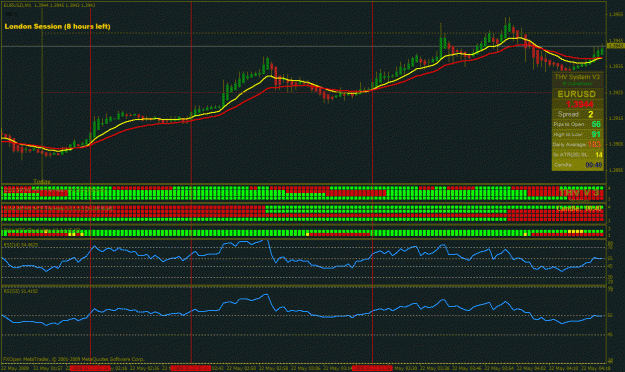The image size is (625, 372).
Task: Click the current price tag on price axis
Action: pyautogui.click(x=615, y=46)
